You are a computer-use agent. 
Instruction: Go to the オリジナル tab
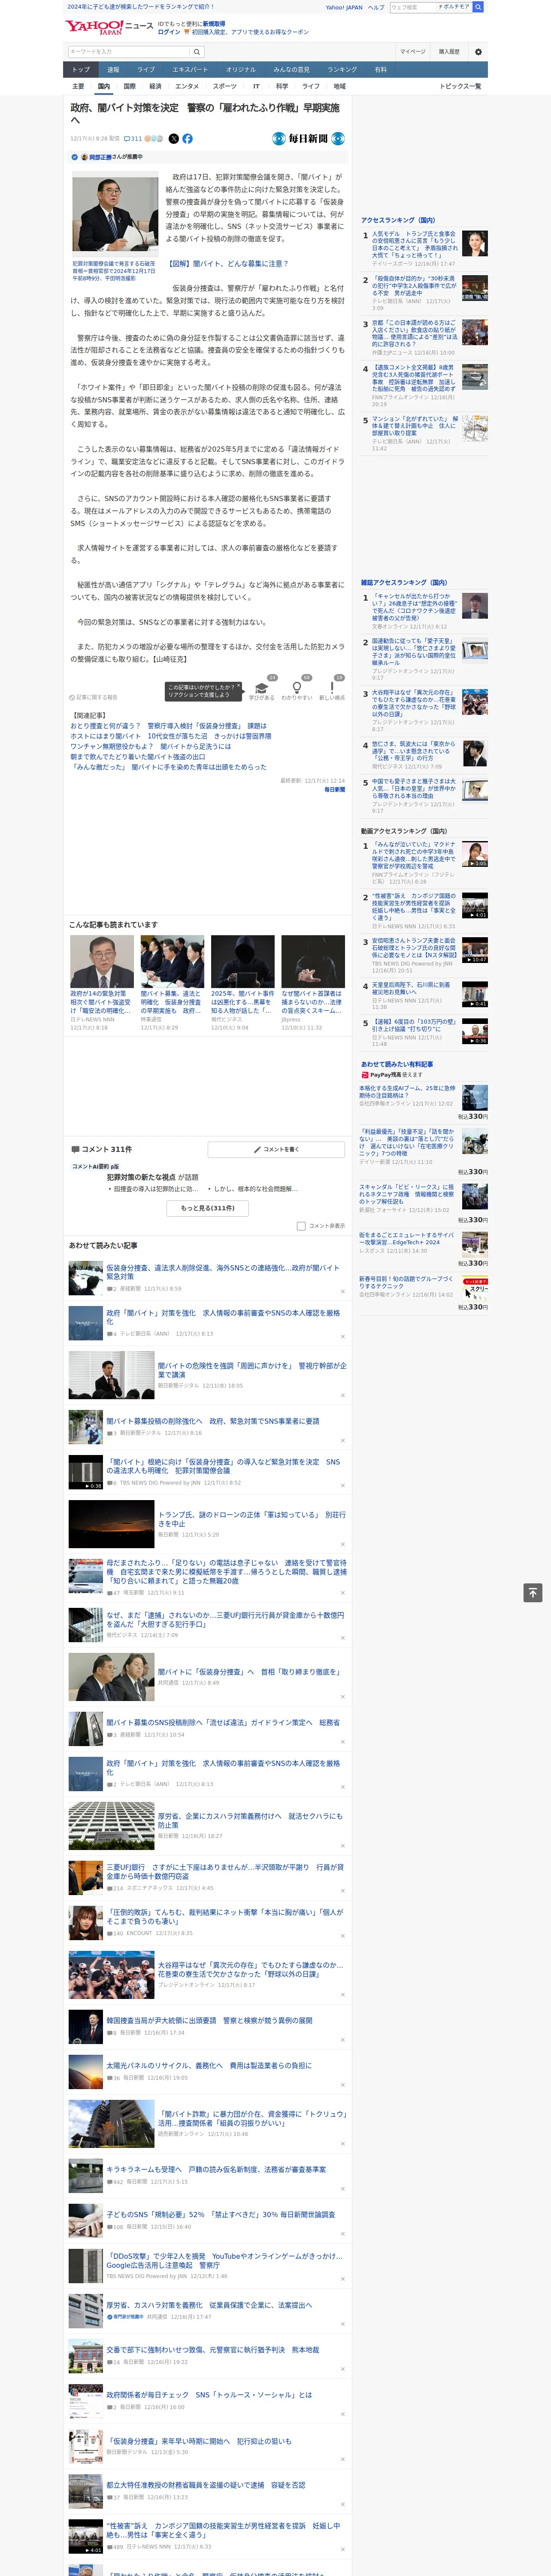[x=241, y=70]
